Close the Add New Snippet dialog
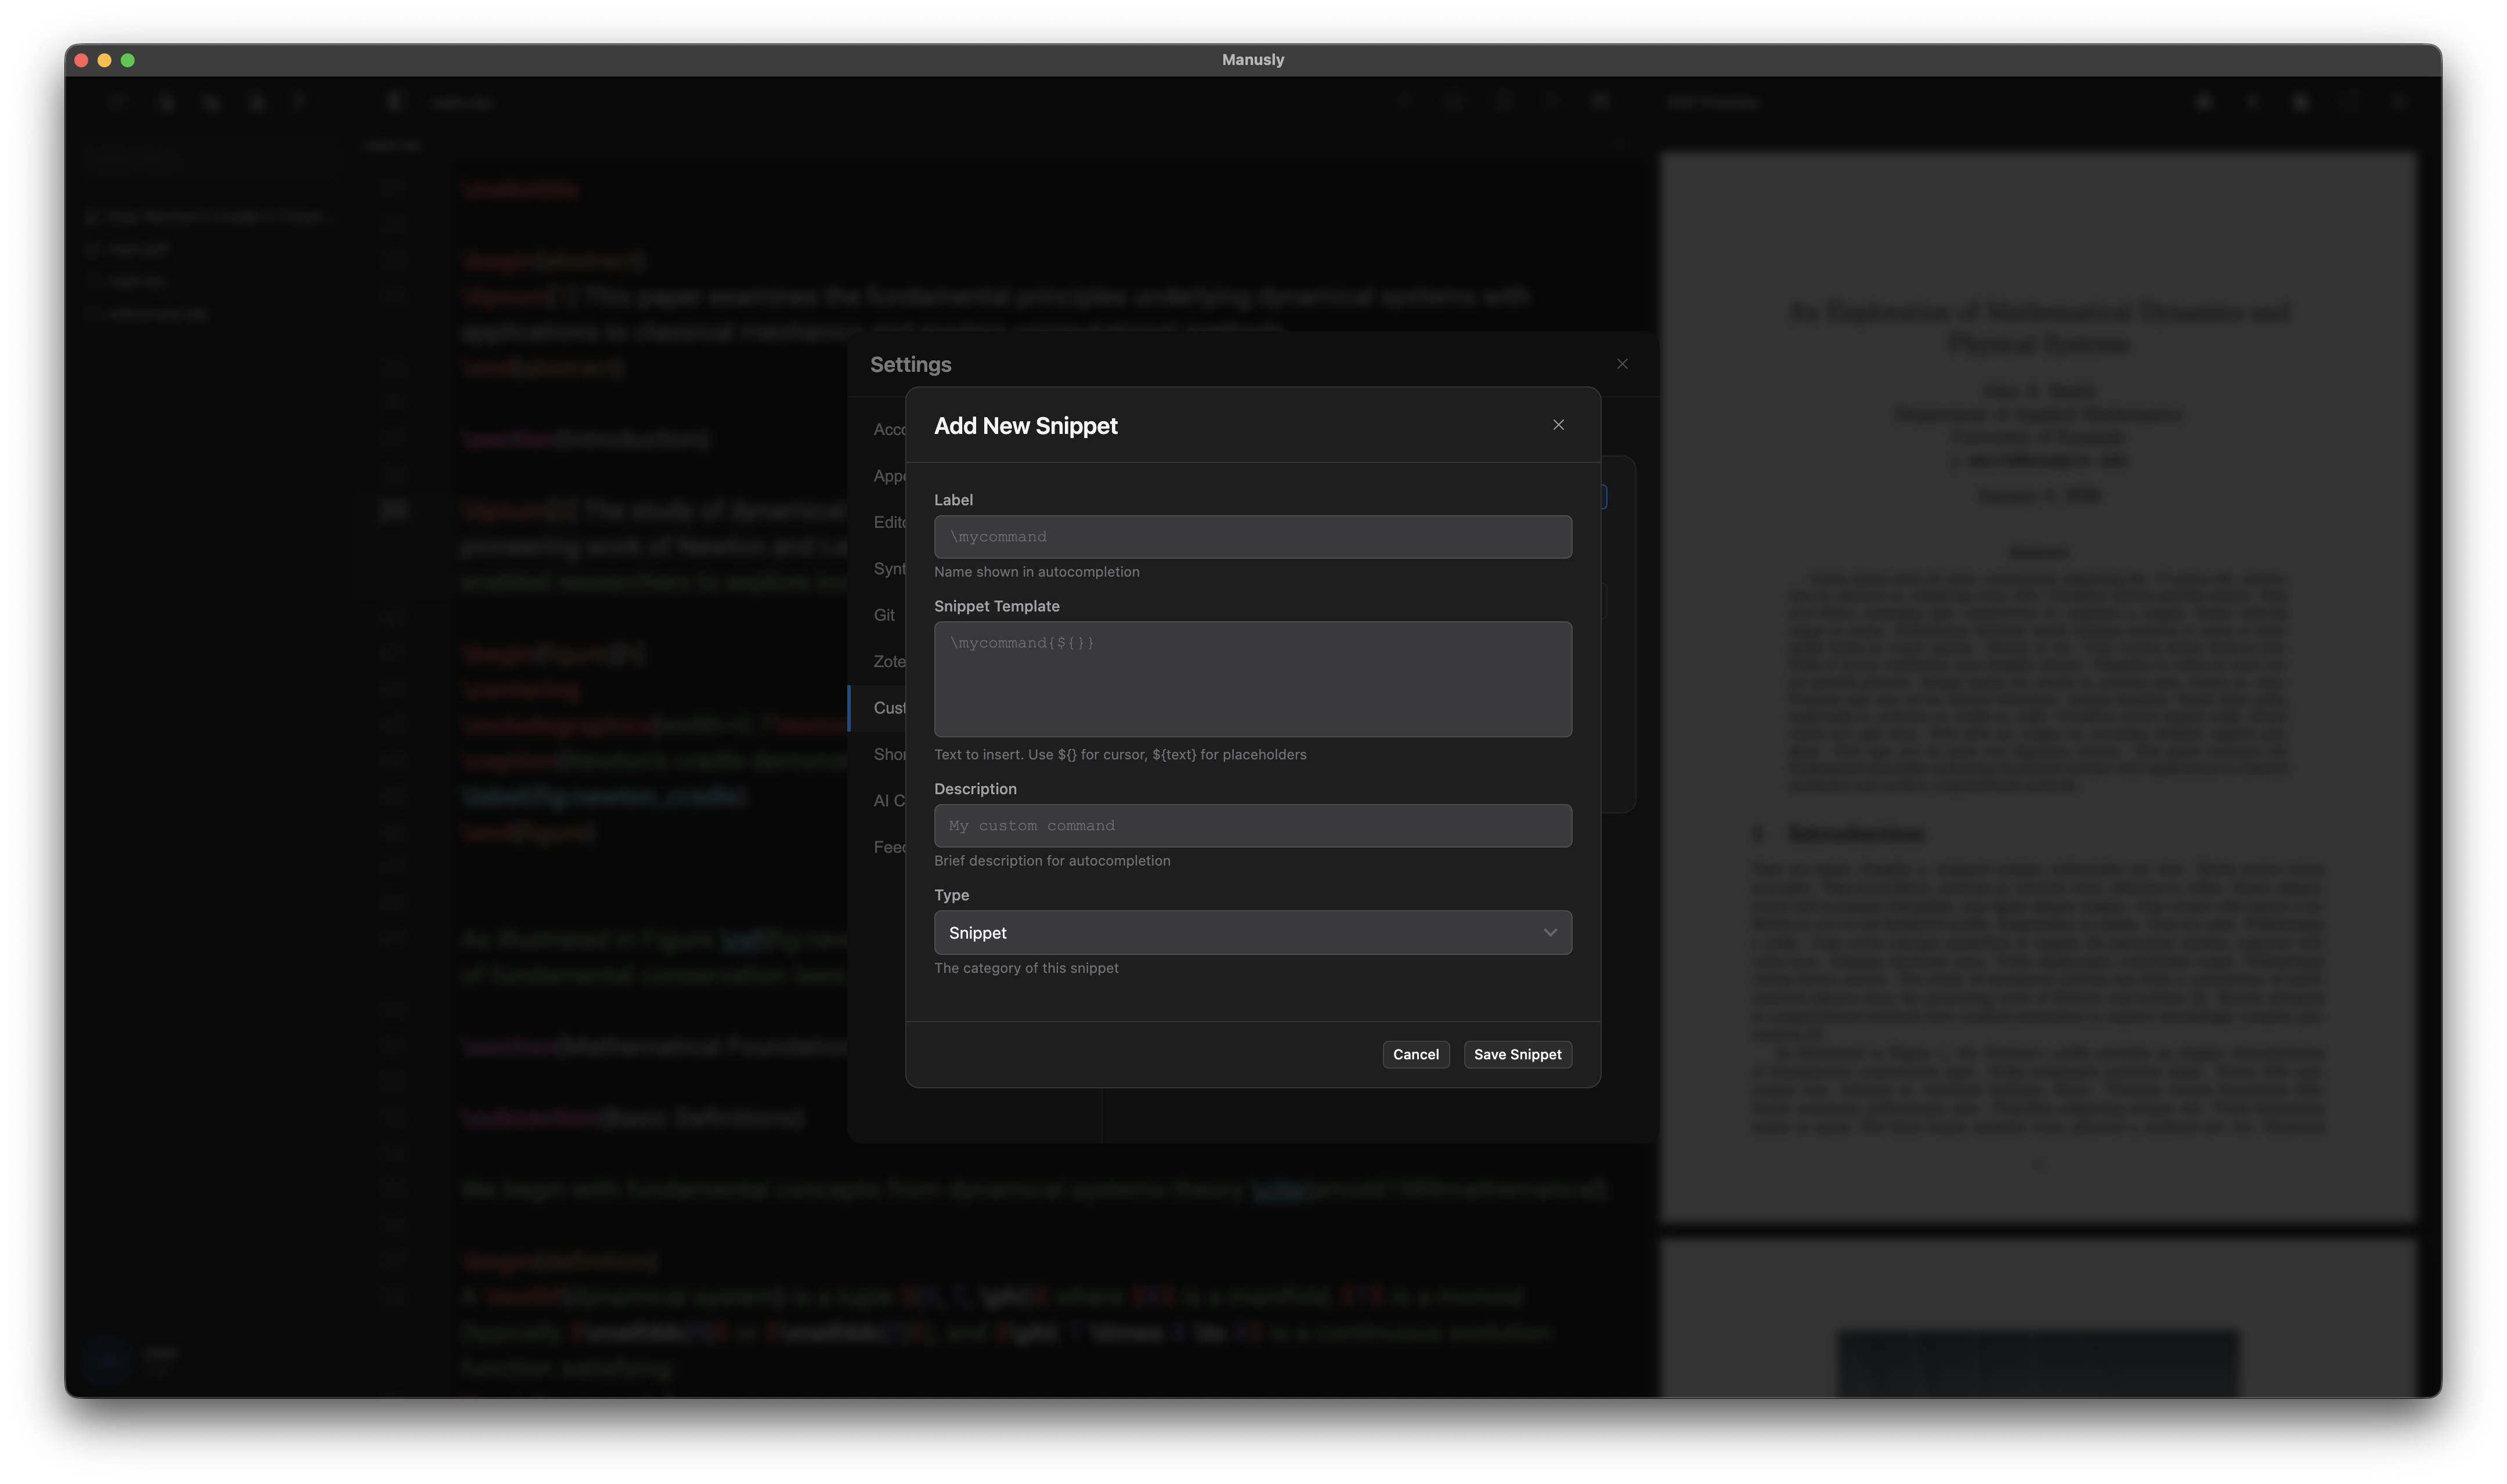2507x1484 pixels. tap(1558, 424)
